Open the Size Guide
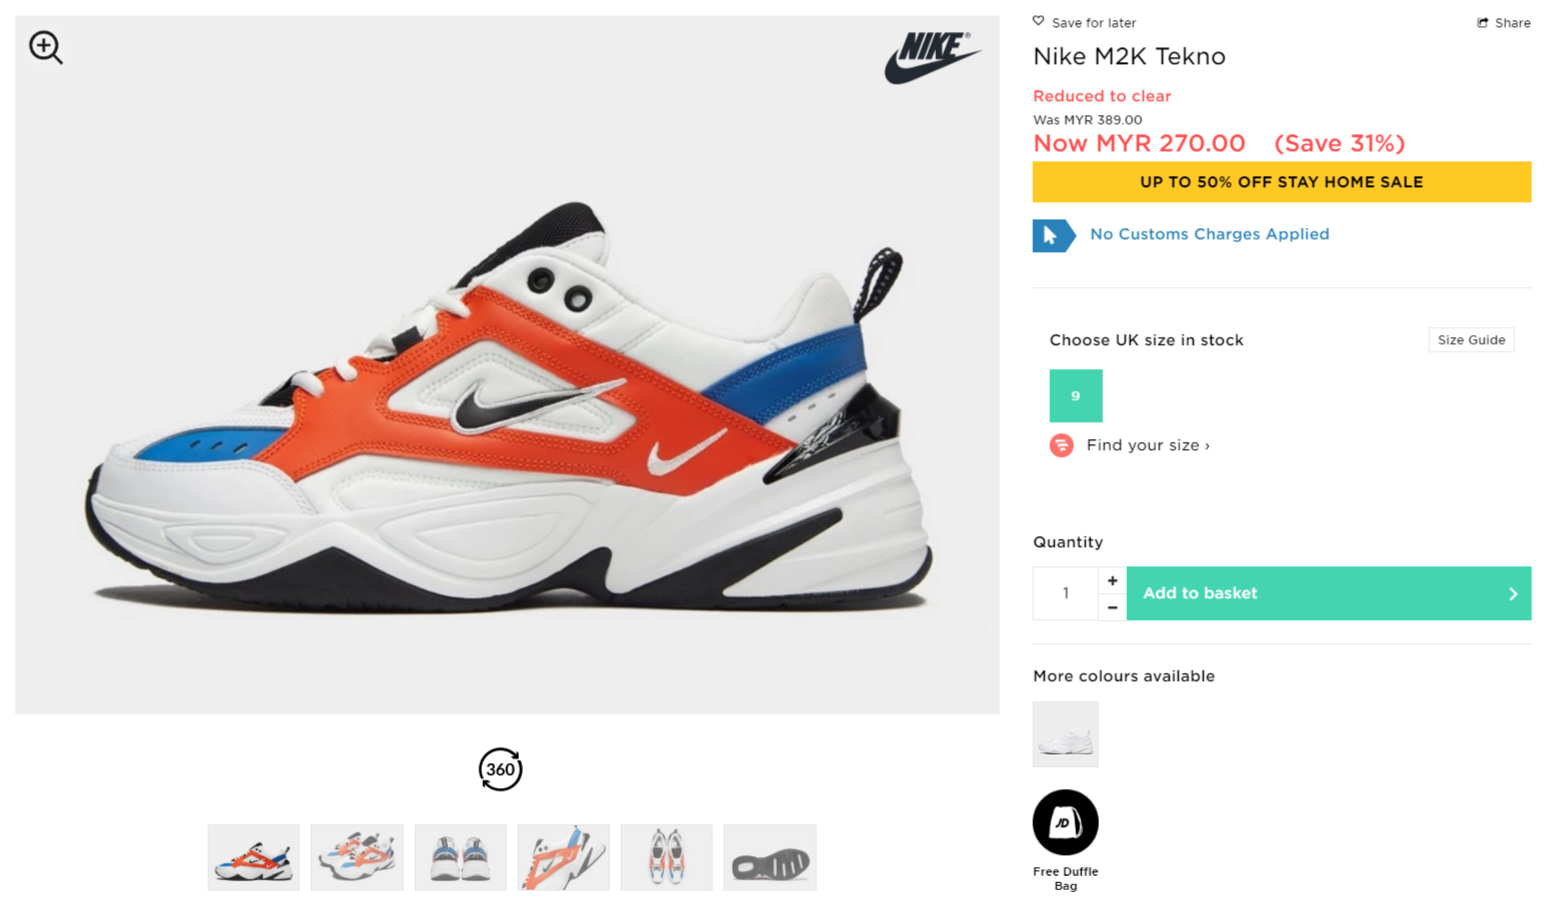This screenshot has height=910, width=1545. [x=1471, y=340]
